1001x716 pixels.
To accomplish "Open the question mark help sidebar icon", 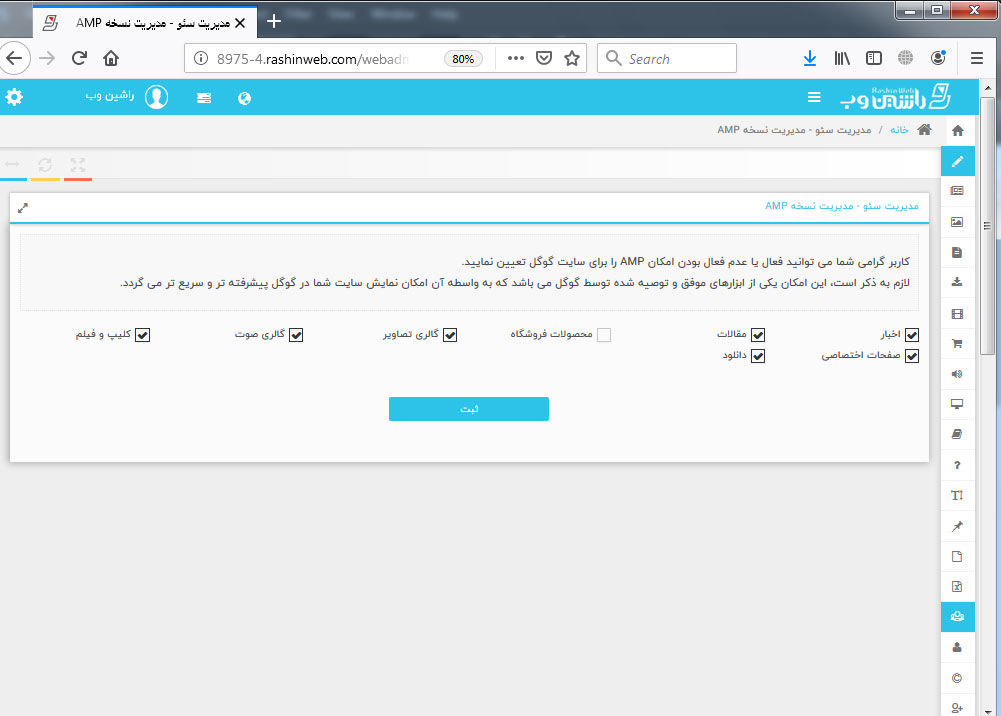I will pos(957,465).
